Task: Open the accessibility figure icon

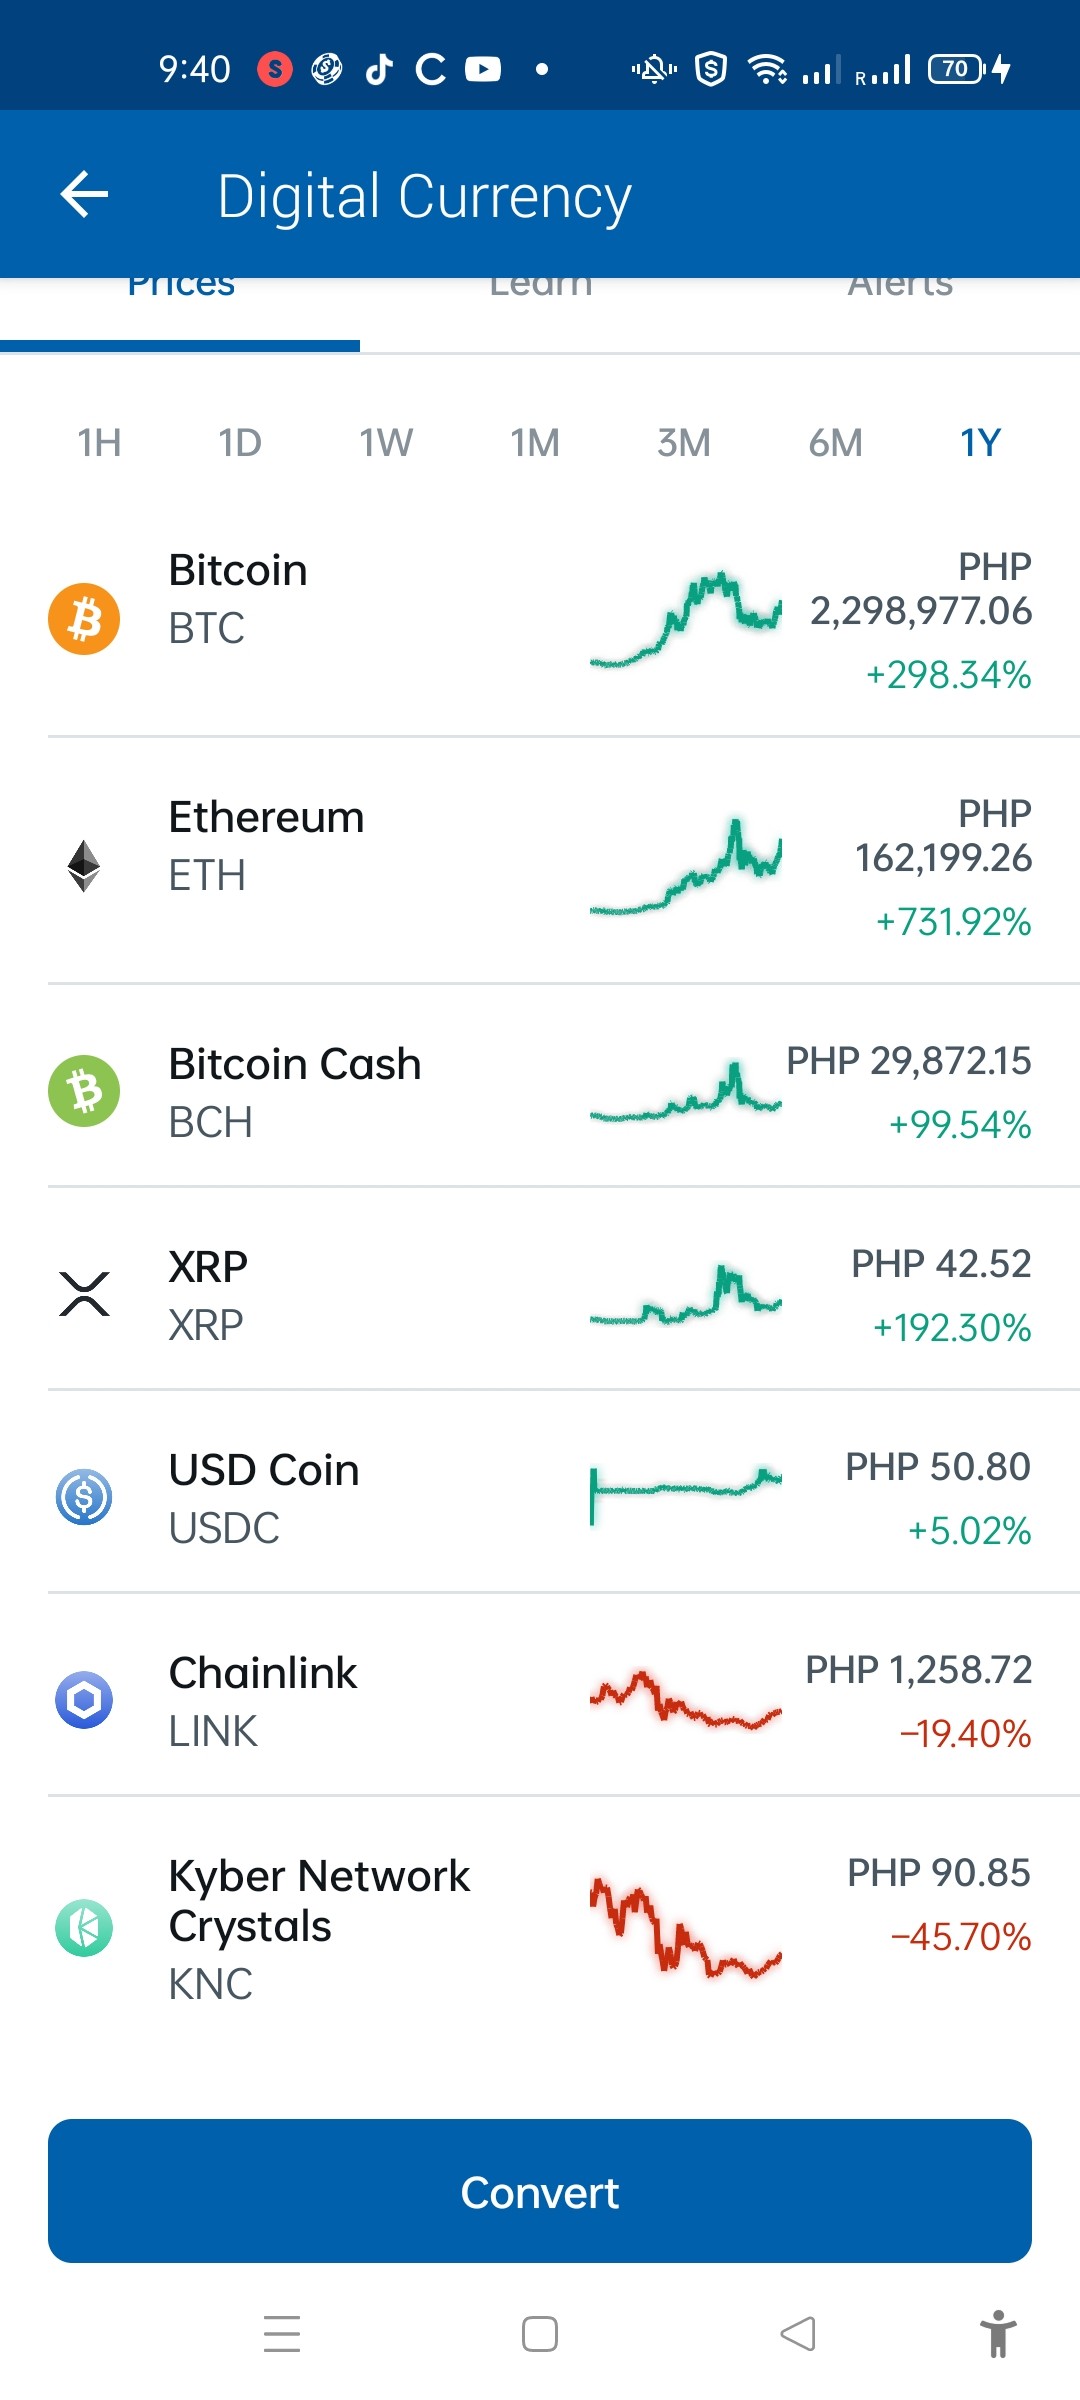Action: 998,2335
